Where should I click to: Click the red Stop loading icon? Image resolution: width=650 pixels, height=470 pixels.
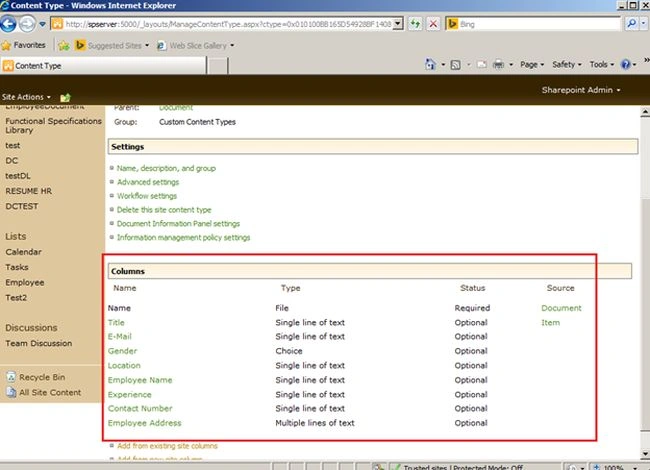pos(433,24)
